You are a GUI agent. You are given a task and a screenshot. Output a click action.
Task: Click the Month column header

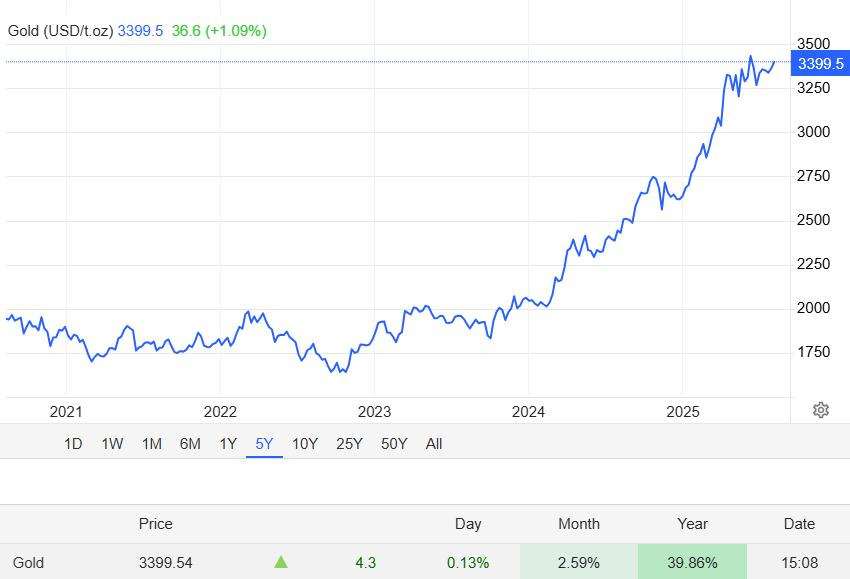579,524
